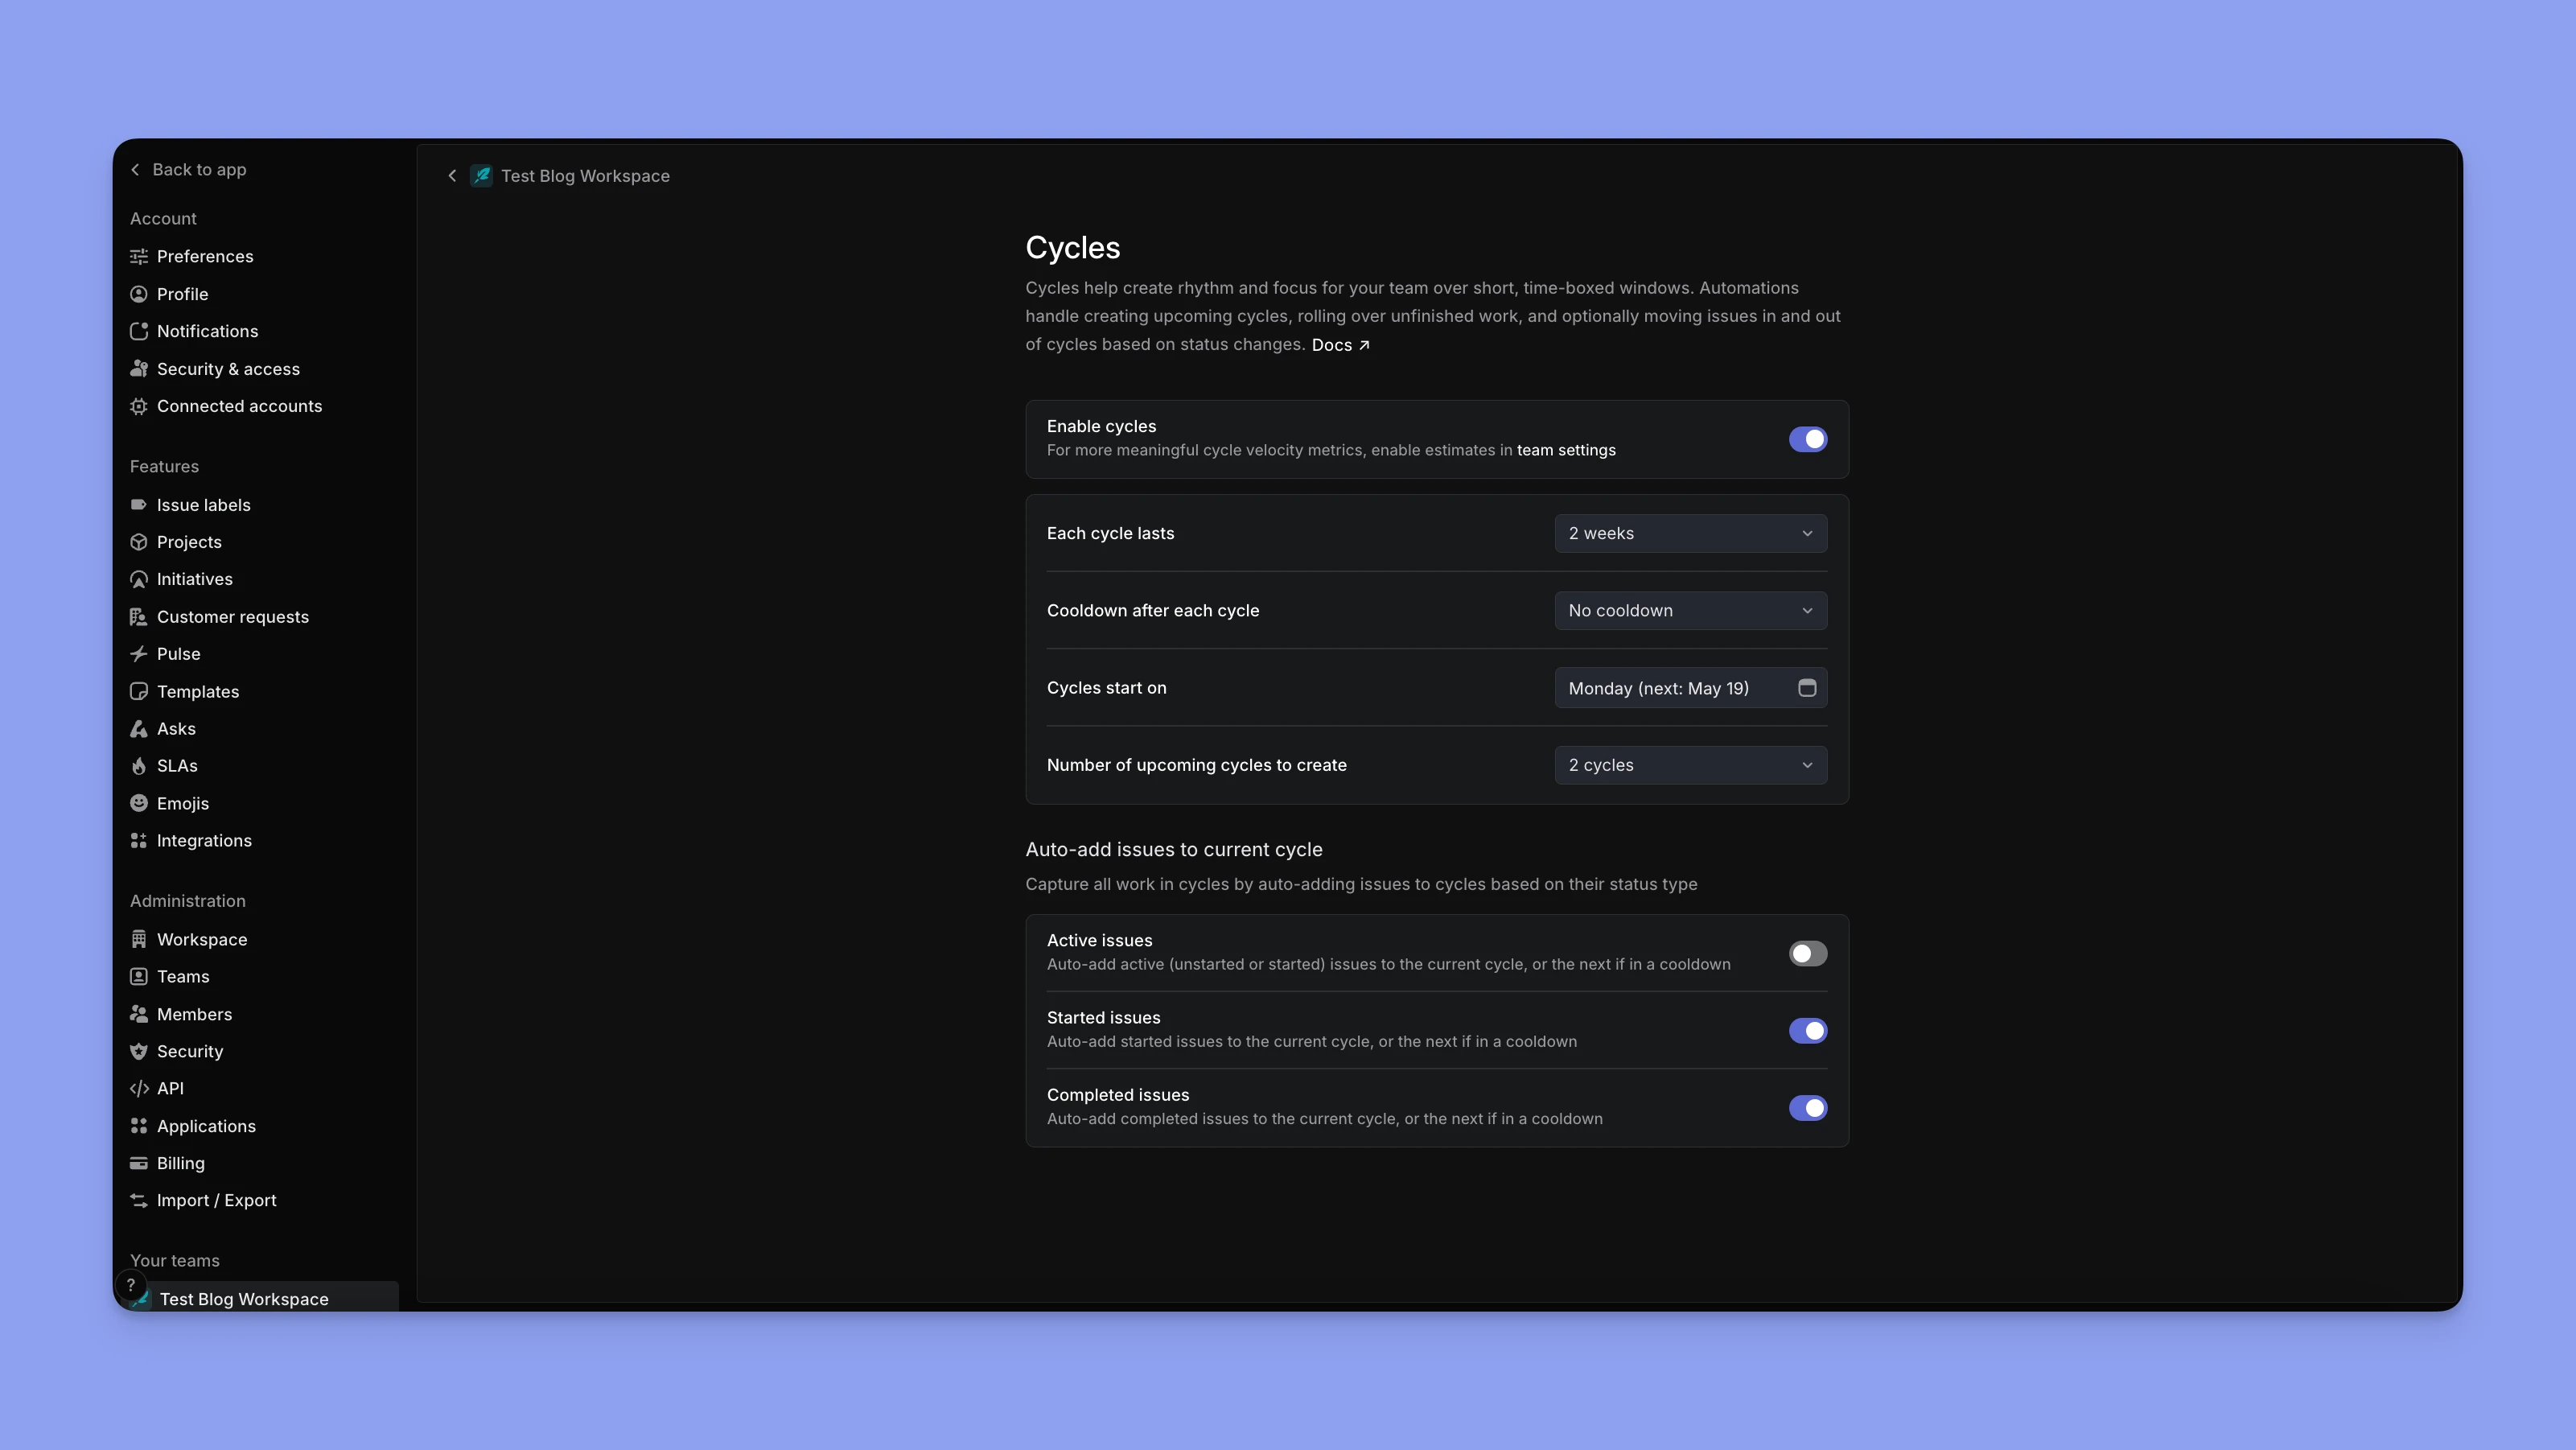2576x1450 pixels.
Task: Click Back to app
Action: [189, 170]
